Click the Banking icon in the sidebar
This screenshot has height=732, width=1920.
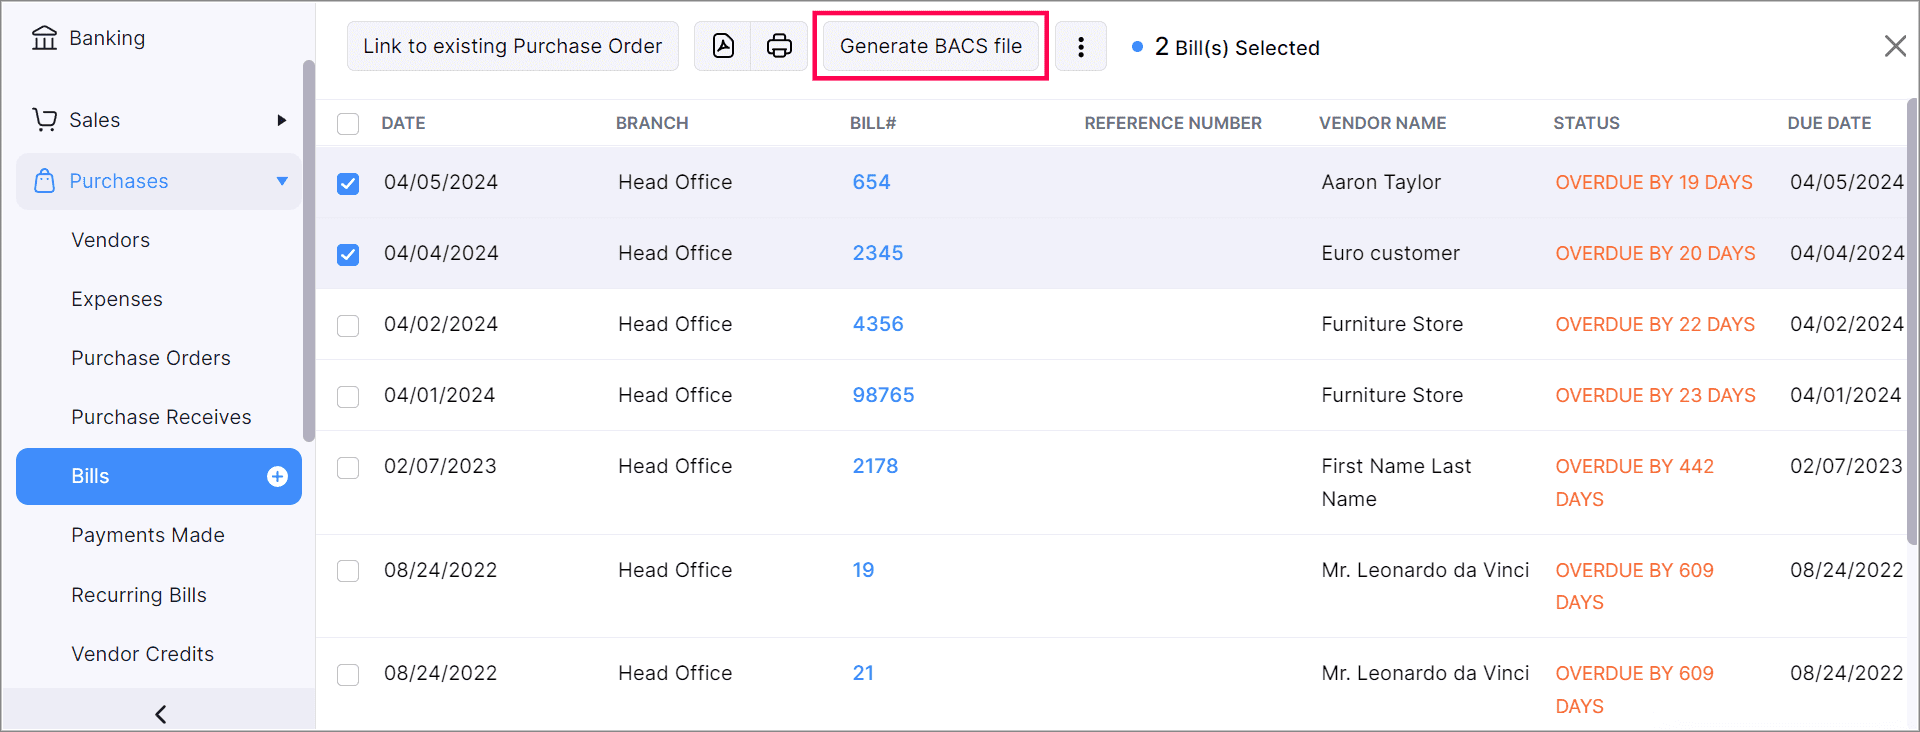44,38
